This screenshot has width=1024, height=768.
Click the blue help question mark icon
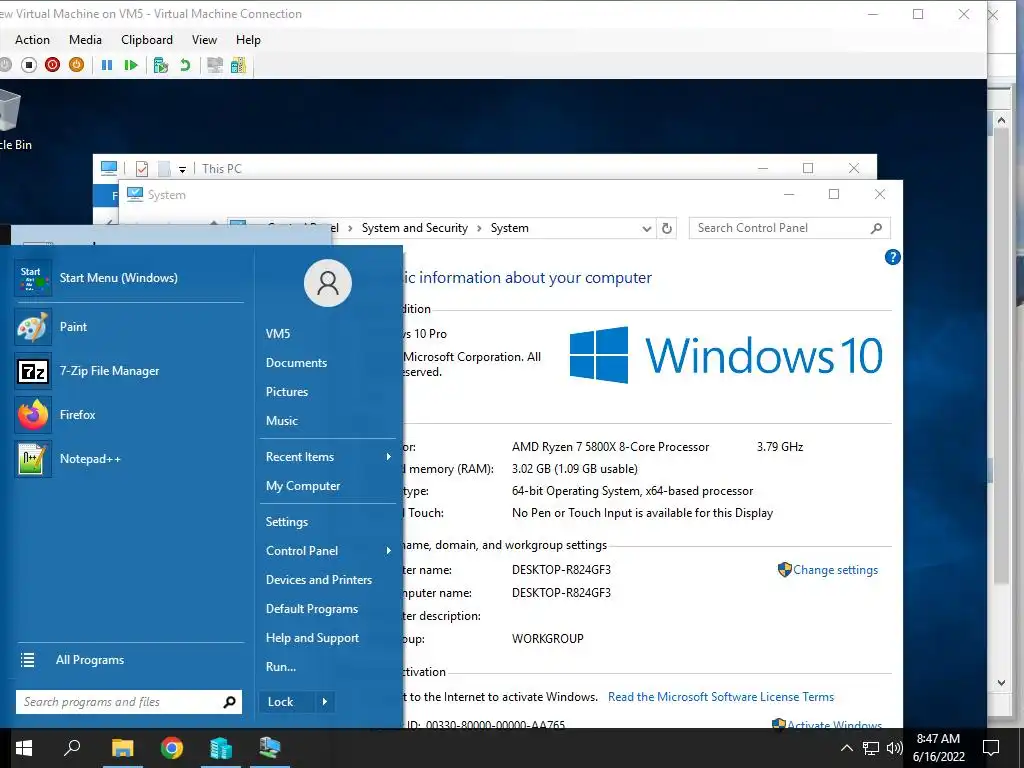(x=893, y=257)
